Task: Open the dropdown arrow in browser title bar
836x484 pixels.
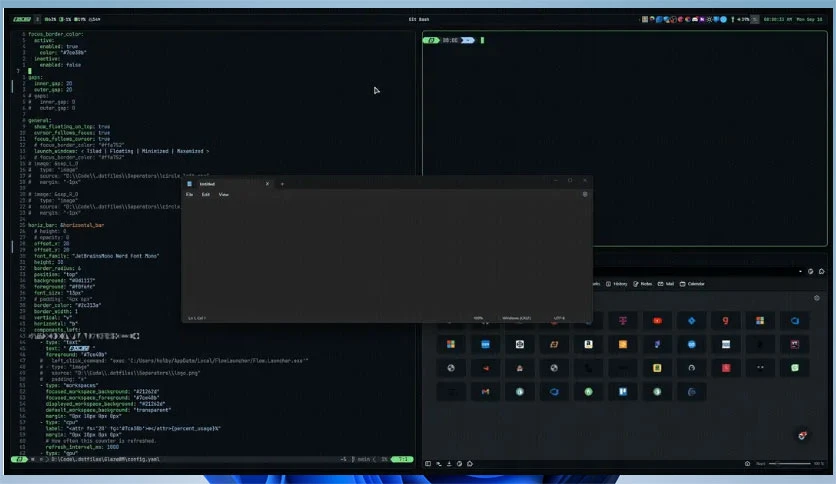Action: [800, 271]
